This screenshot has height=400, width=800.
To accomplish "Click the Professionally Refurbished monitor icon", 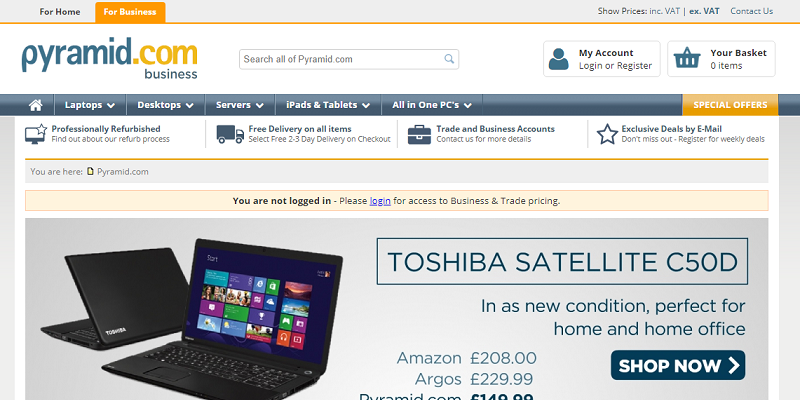I will (36, 134).
